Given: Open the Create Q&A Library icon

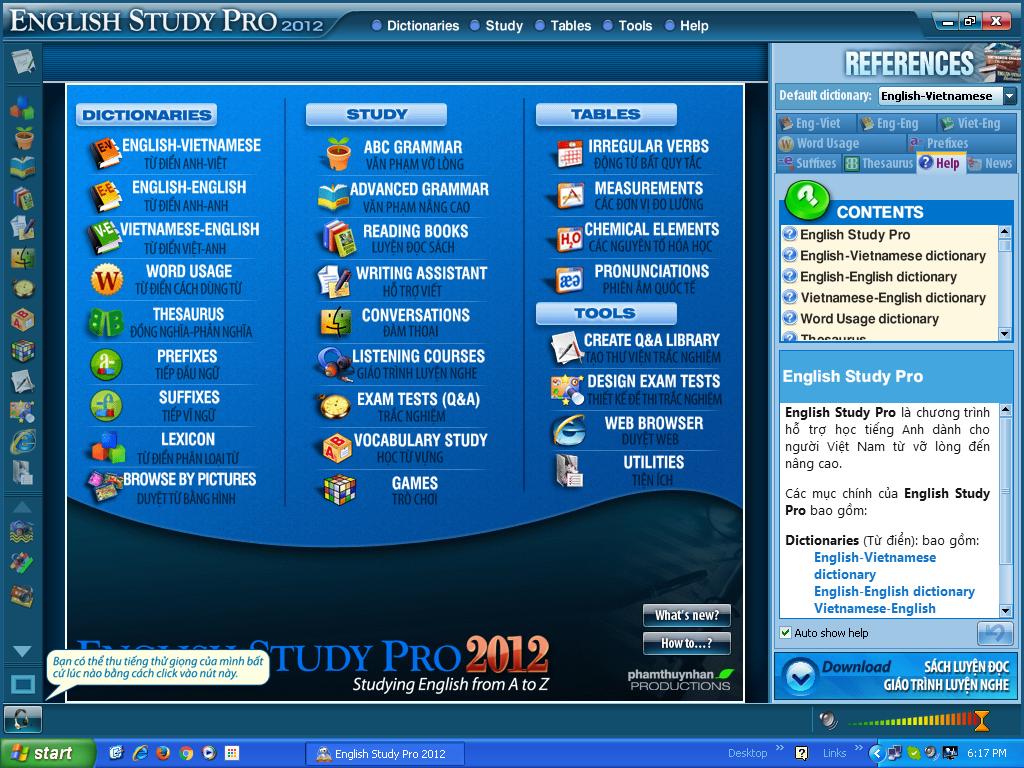Looking at the screenshot, I should point(567,347).
